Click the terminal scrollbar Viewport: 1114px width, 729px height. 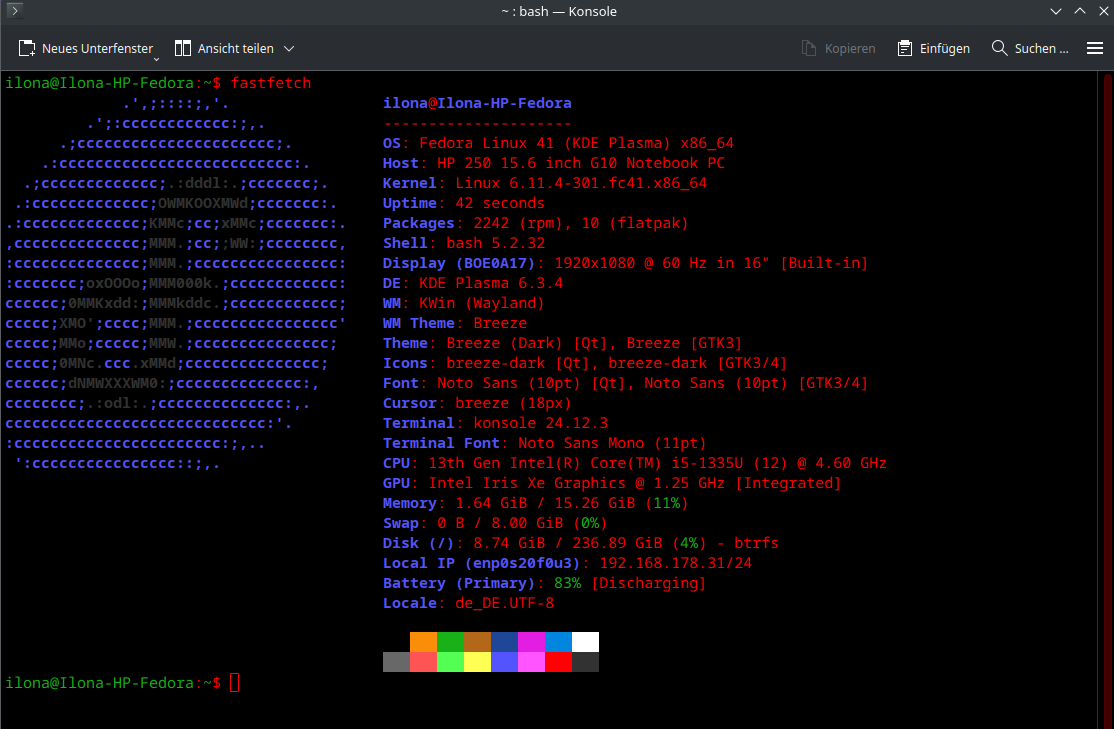(x=1108, y=399)
